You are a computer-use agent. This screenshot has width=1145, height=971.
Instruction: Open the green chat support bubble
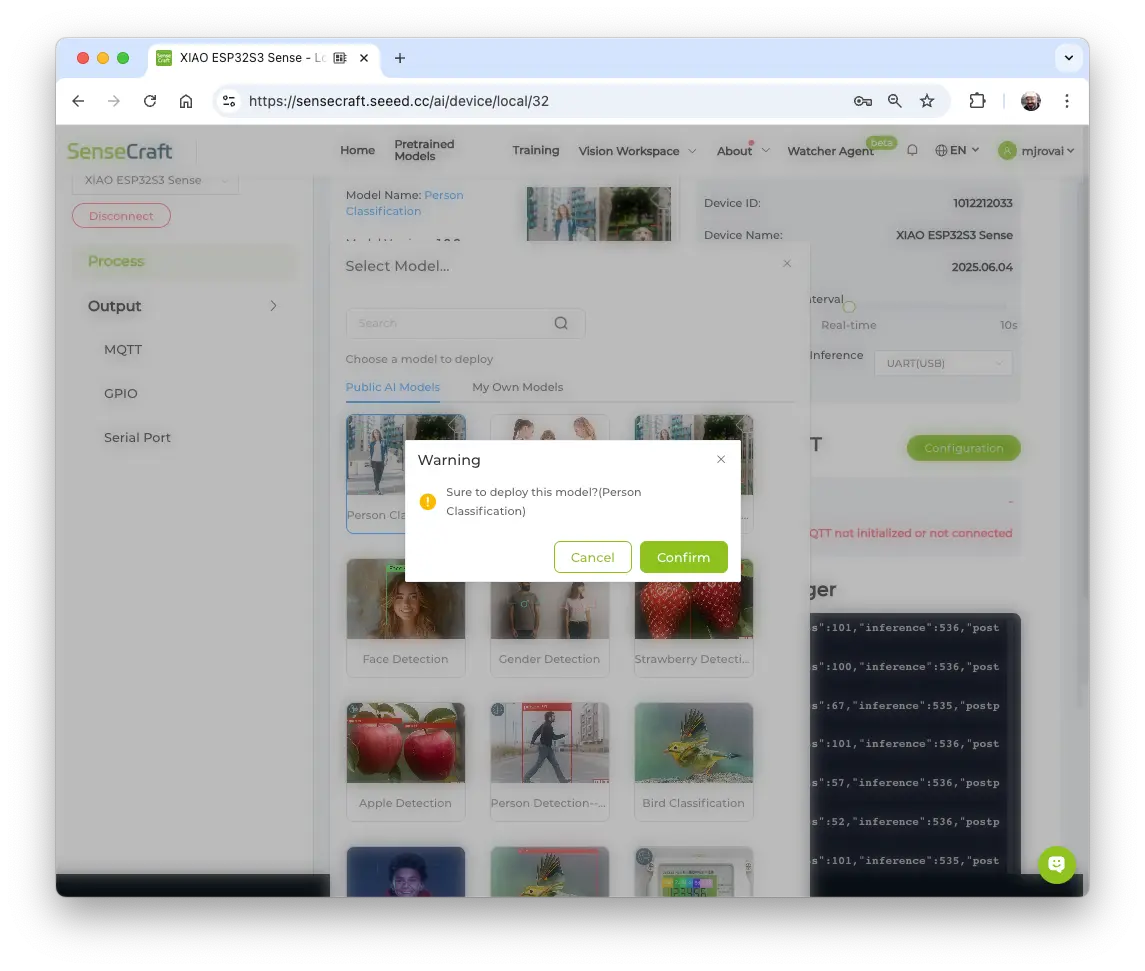pos(1056,864)
